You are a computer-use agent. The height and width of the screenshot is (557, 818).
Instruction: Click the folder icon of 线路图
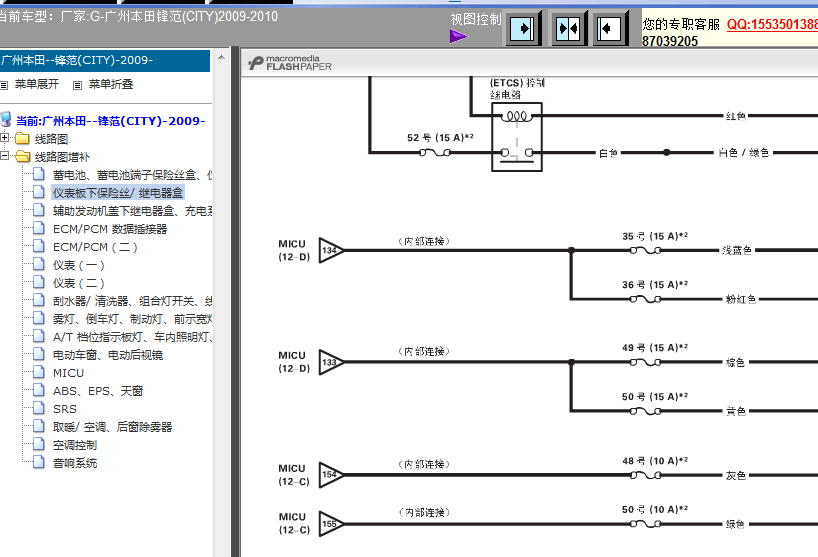(22, 138)
